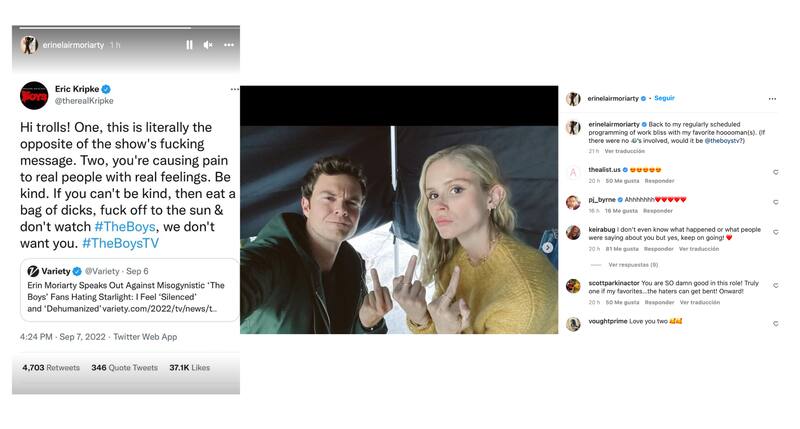
Task: Click the story progress bar at top
Action: pyautogui.click(x=126, y=28)
